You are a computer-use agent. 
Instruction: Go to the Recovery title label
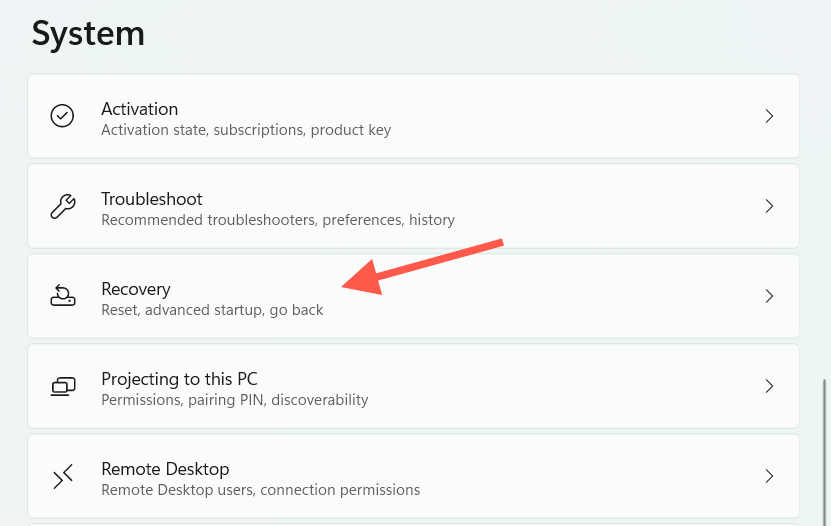pyautogui.click(x=136, y=289)
